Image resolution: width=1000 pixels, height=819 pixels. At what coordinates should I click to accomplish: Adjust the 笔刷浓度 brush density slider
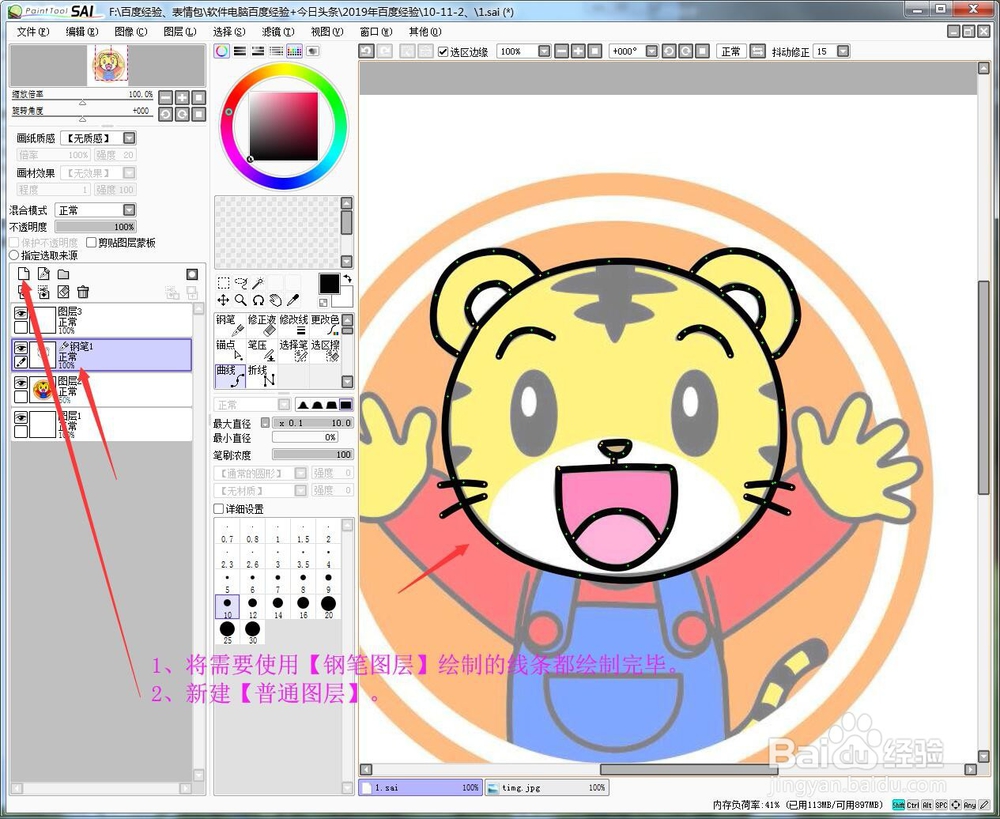[312, 454]
